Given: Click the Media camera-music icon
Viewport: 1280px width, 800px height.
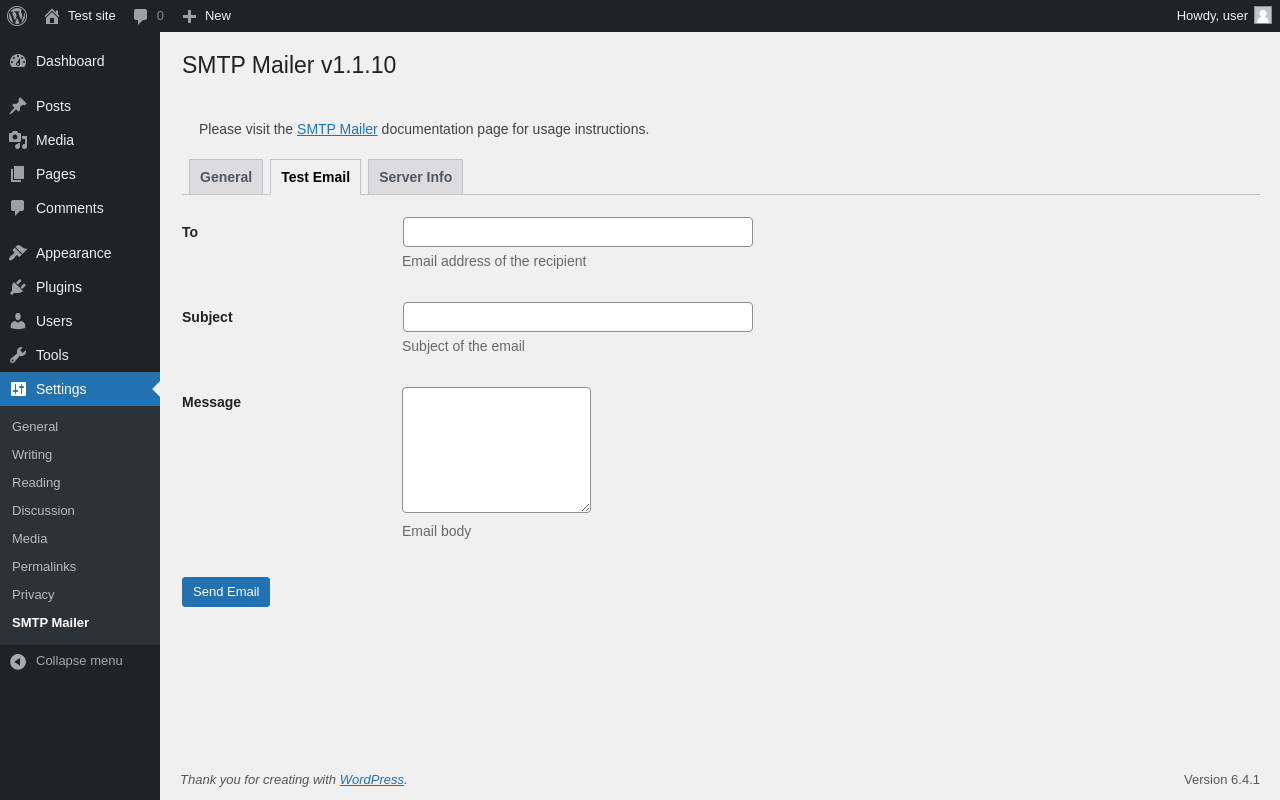Looking at the screenshot, I should [18, 140].
